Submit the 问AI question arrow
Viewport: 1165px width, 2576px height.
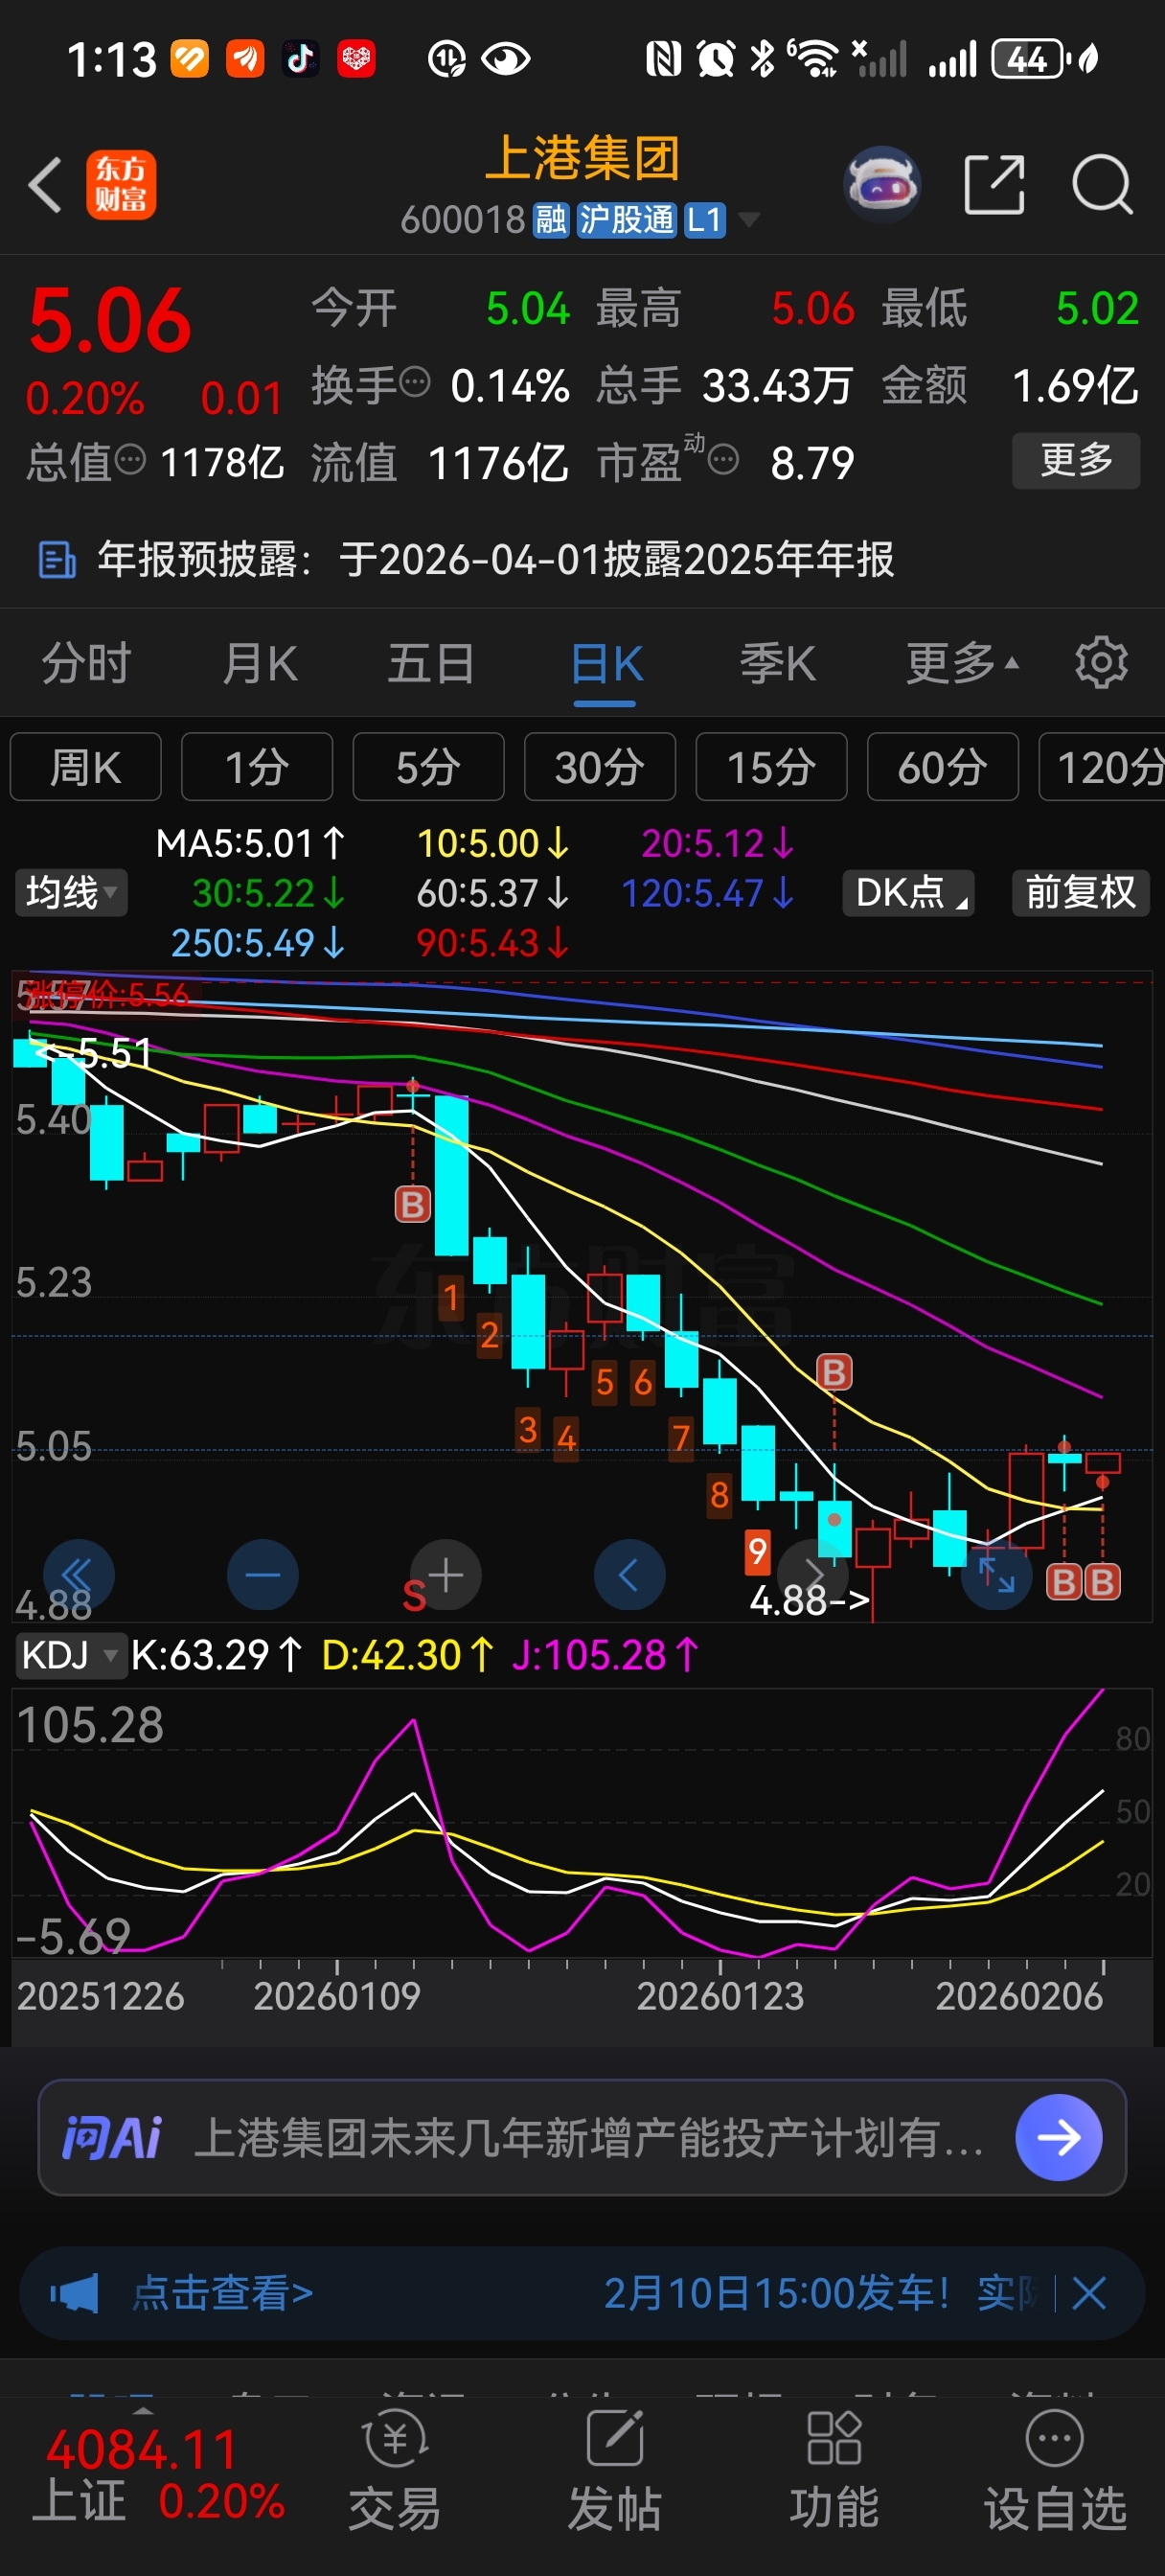tap(1059, 2137)
